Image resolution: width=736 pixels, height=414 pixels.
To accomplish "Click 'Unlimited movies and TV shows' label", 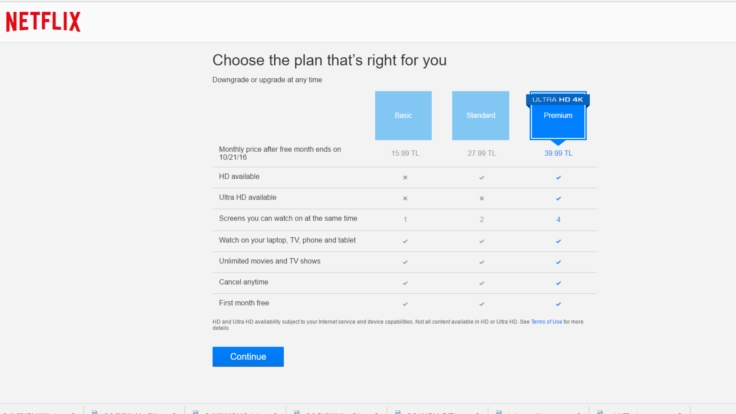I will point(269,261).
